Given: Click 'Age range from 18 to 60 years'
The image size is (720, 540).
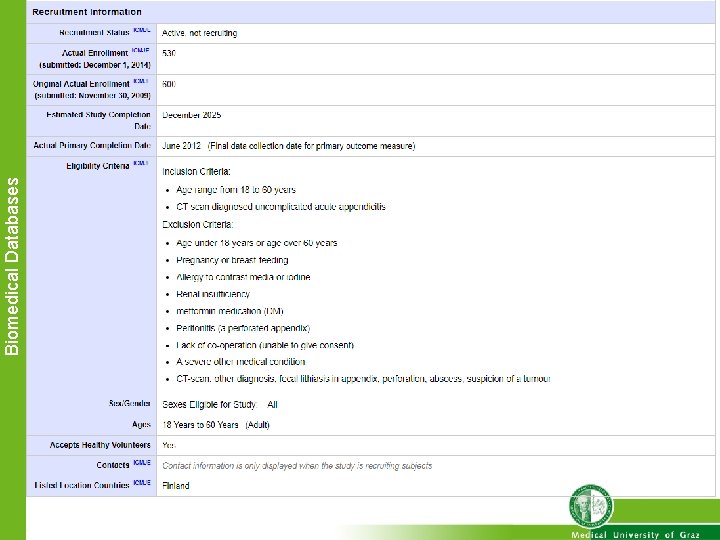Looking at the screenshot, I should pyautogui.click(x=236, y=190).
